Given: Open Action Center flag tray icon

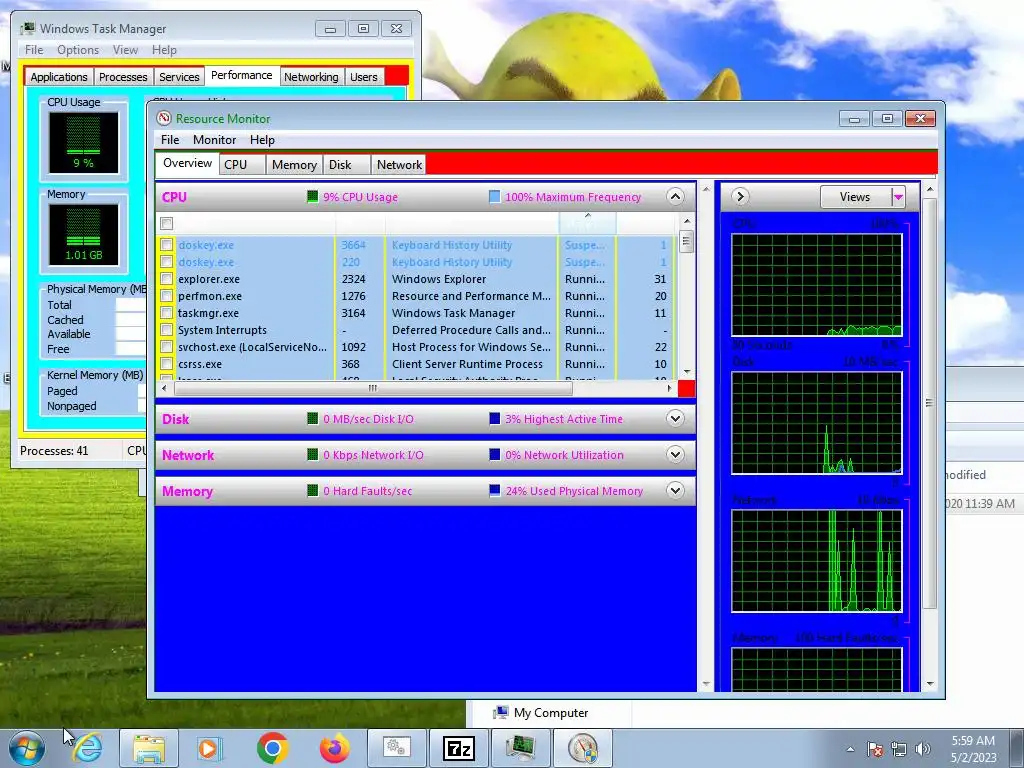Looking at the screenshot, I should [x=874, y=749].
